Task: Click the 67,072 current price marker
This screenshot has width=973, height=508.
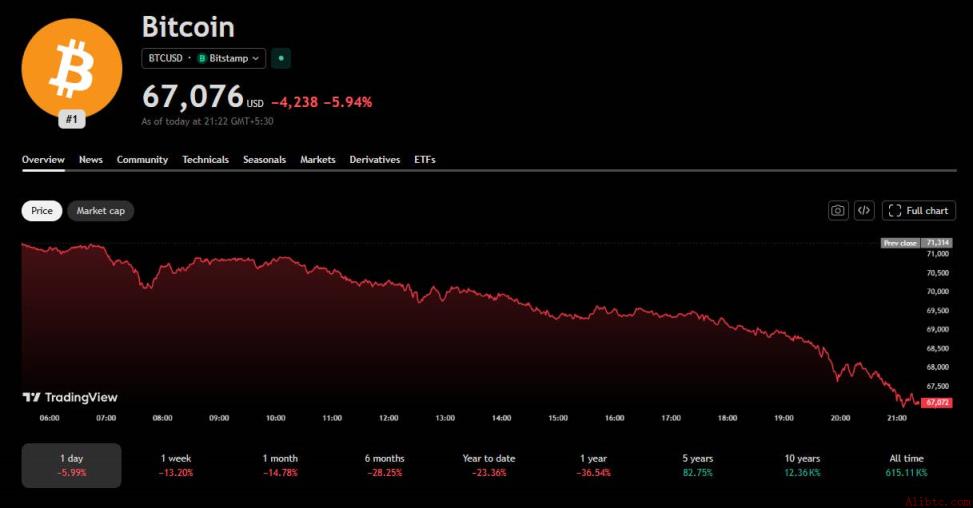Action: 937,403
